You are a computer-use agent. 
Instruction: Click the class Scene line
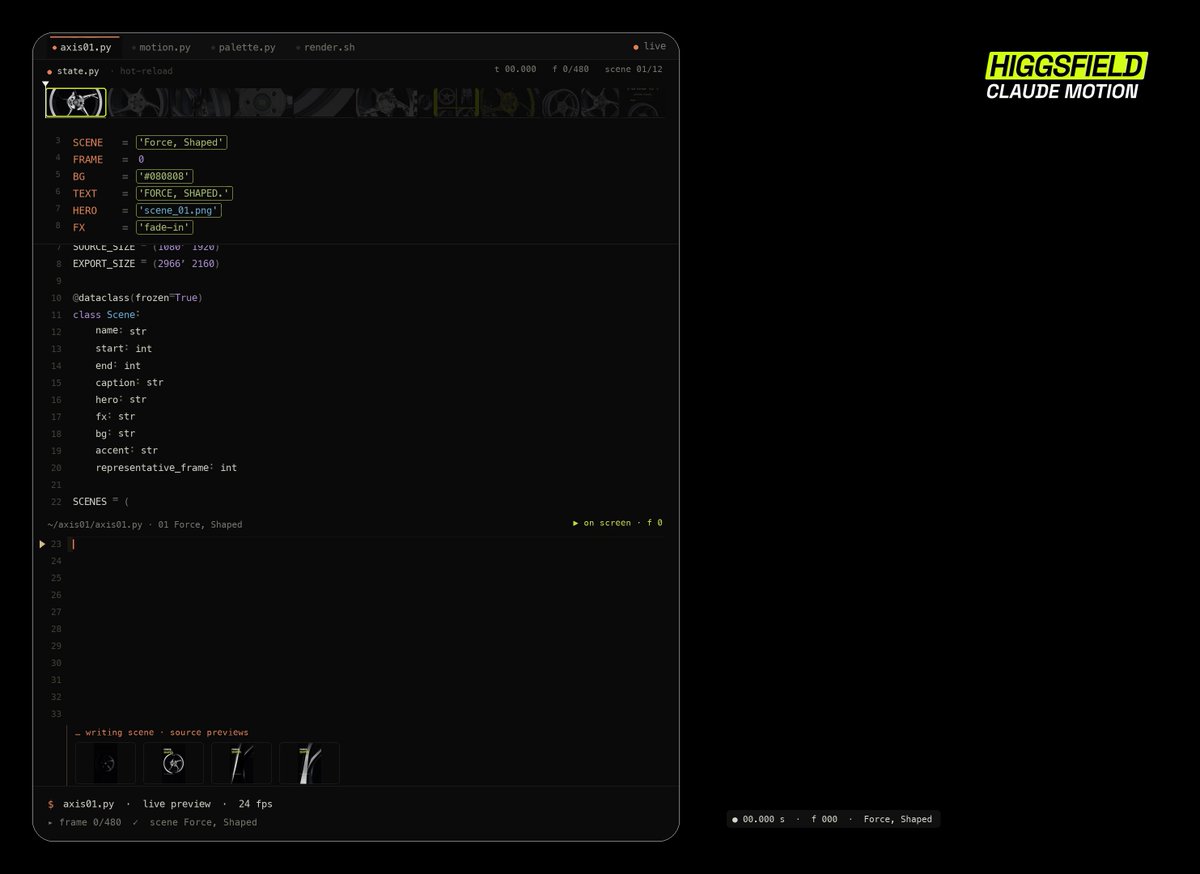[x=107, y=315]
